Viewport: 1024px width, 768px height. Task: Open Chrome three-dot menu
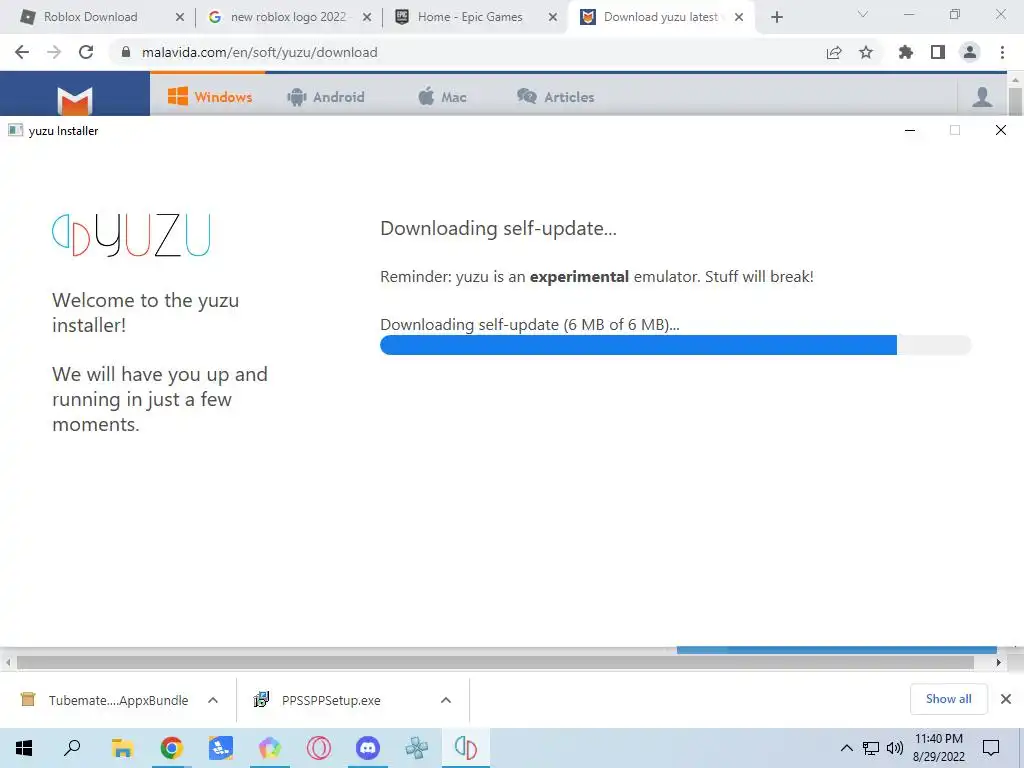[1002, 52]
